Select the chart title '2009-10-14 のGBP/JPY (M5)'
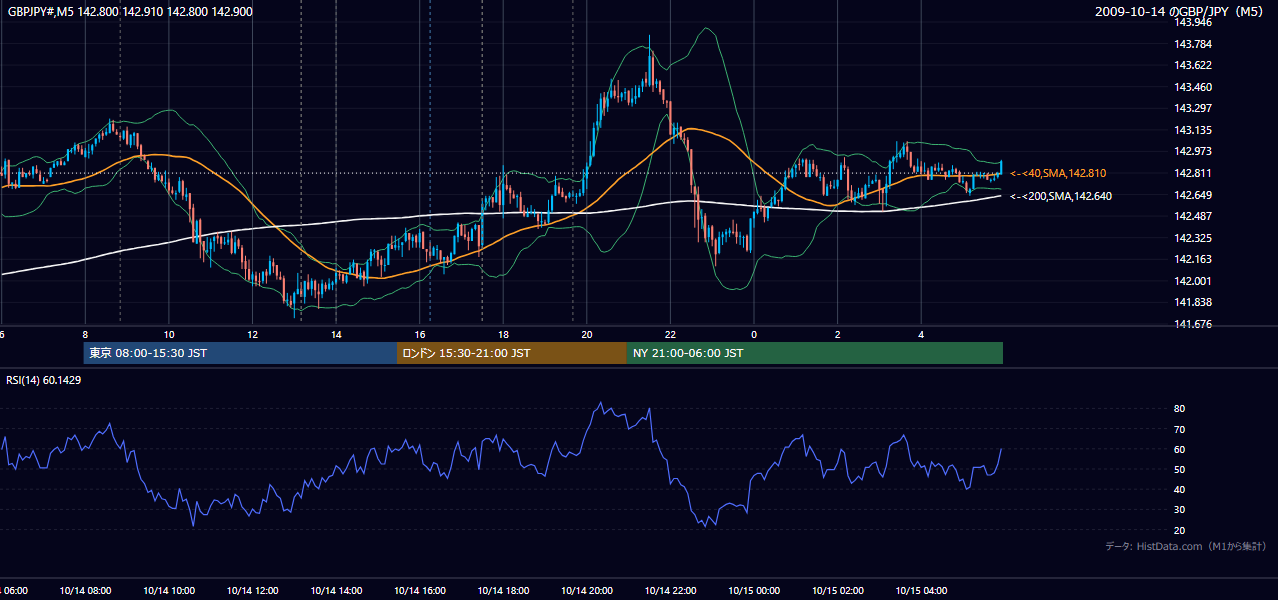Screen dimensions: 1278x600 tap(1181, 11)
